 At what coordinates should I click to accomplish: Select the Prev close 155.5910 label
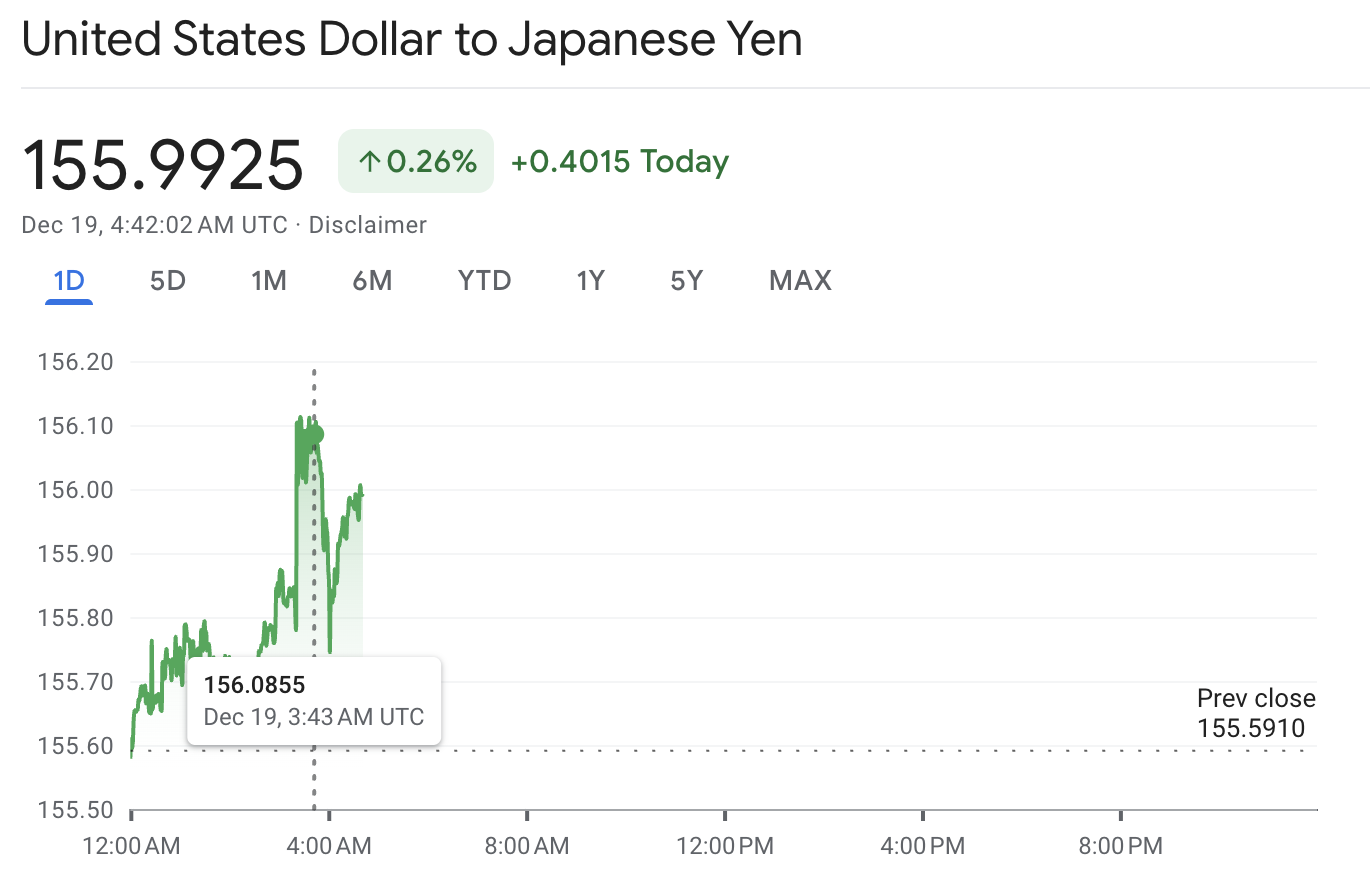click(1256, 712)
